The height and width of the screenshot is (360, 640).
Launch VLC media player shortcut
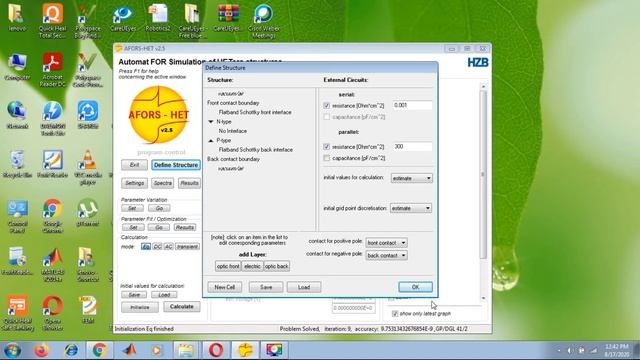click(x=87, y=167)
